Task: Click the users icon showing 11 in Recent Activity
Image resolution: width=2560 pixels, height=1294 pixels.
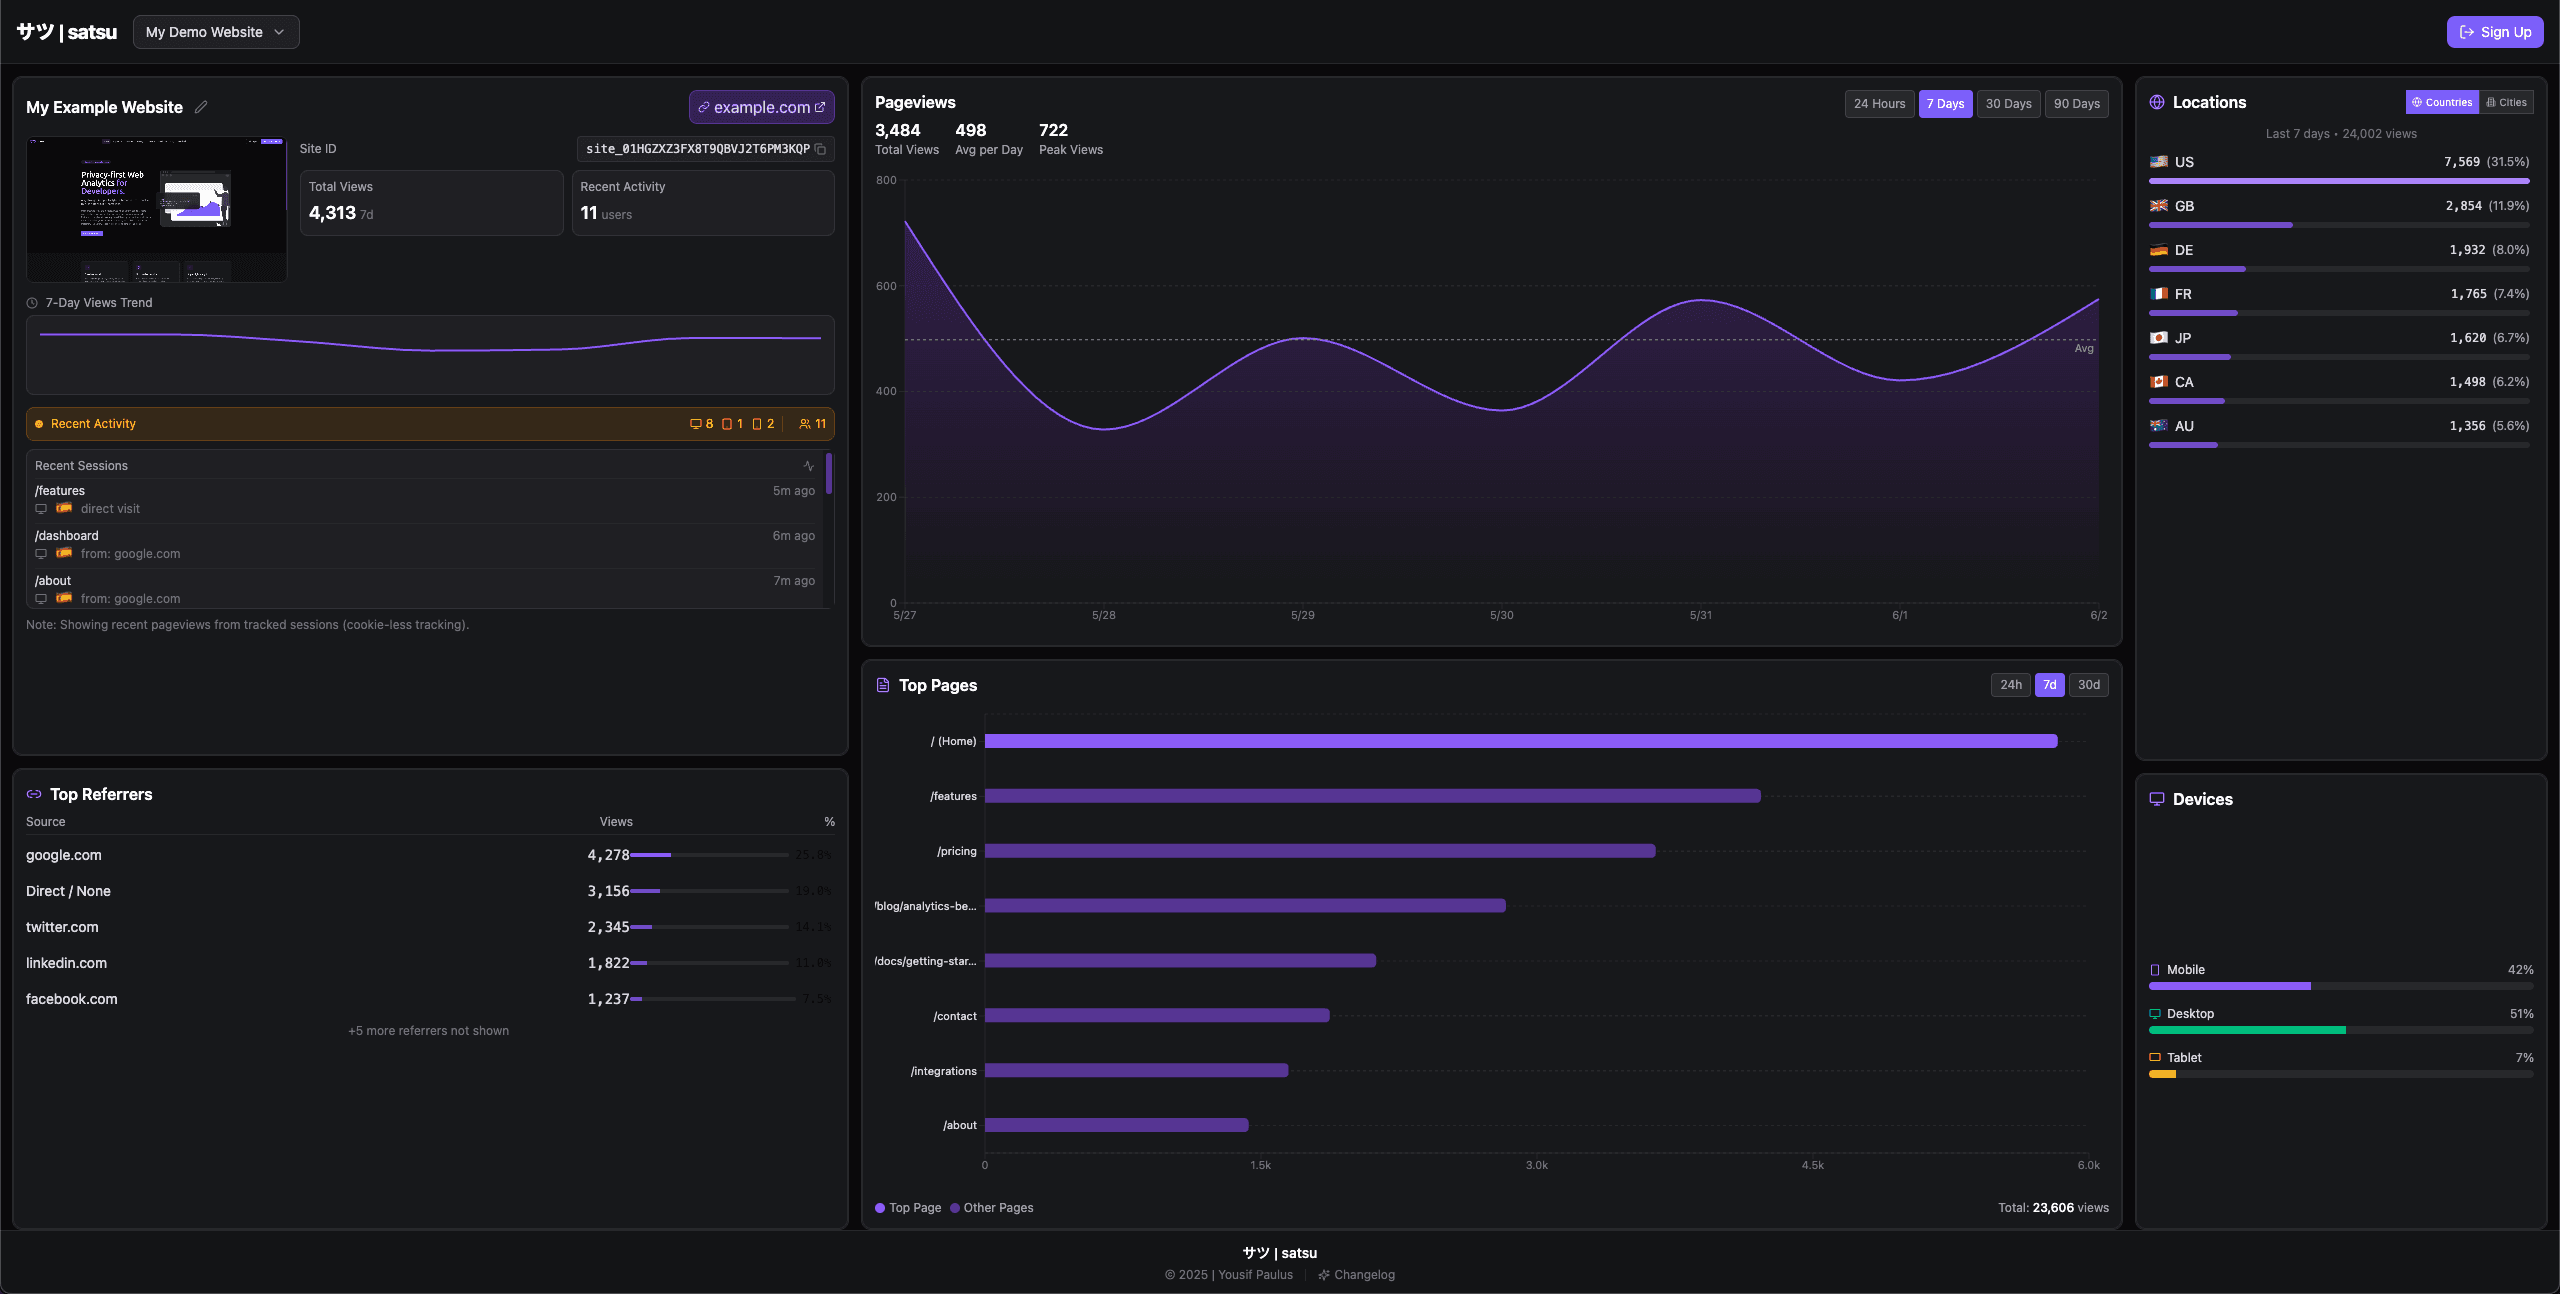Action: (x=805, y=424)
